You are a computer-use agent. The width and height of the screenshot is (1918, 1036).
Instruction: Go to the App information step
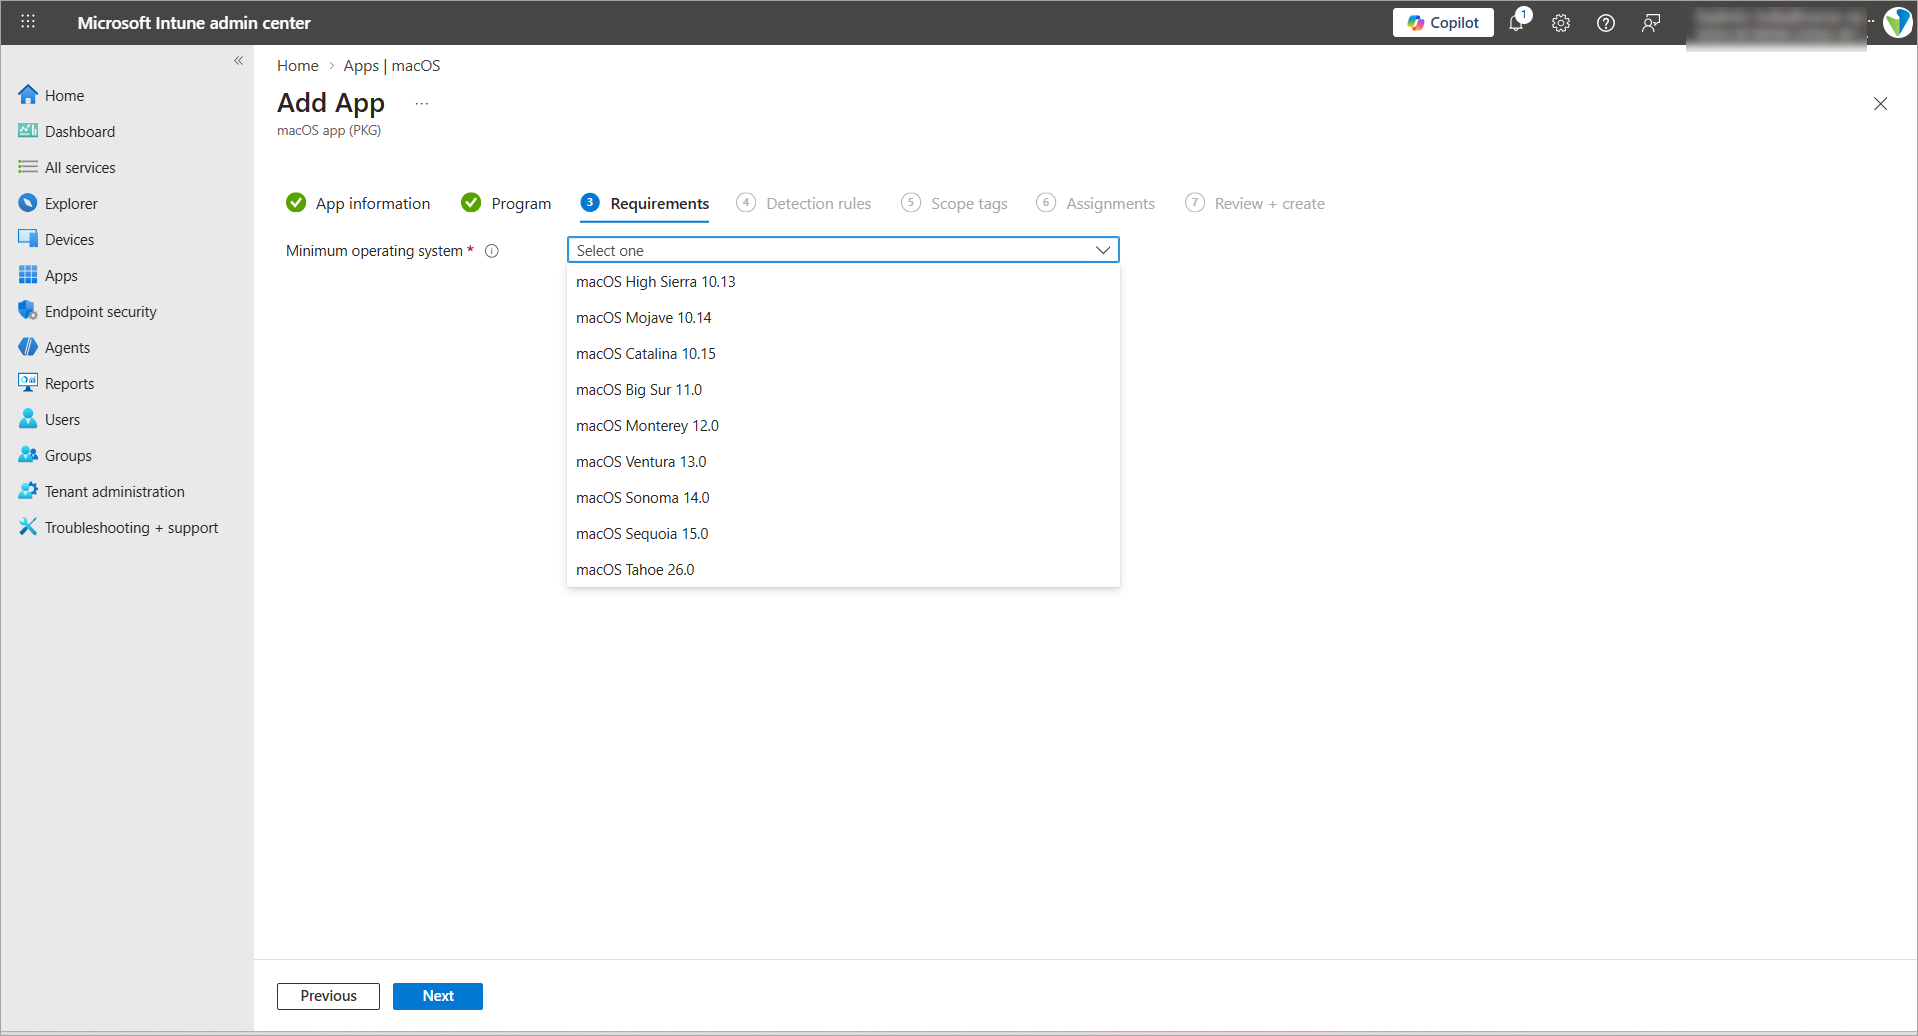coord(358,204)
